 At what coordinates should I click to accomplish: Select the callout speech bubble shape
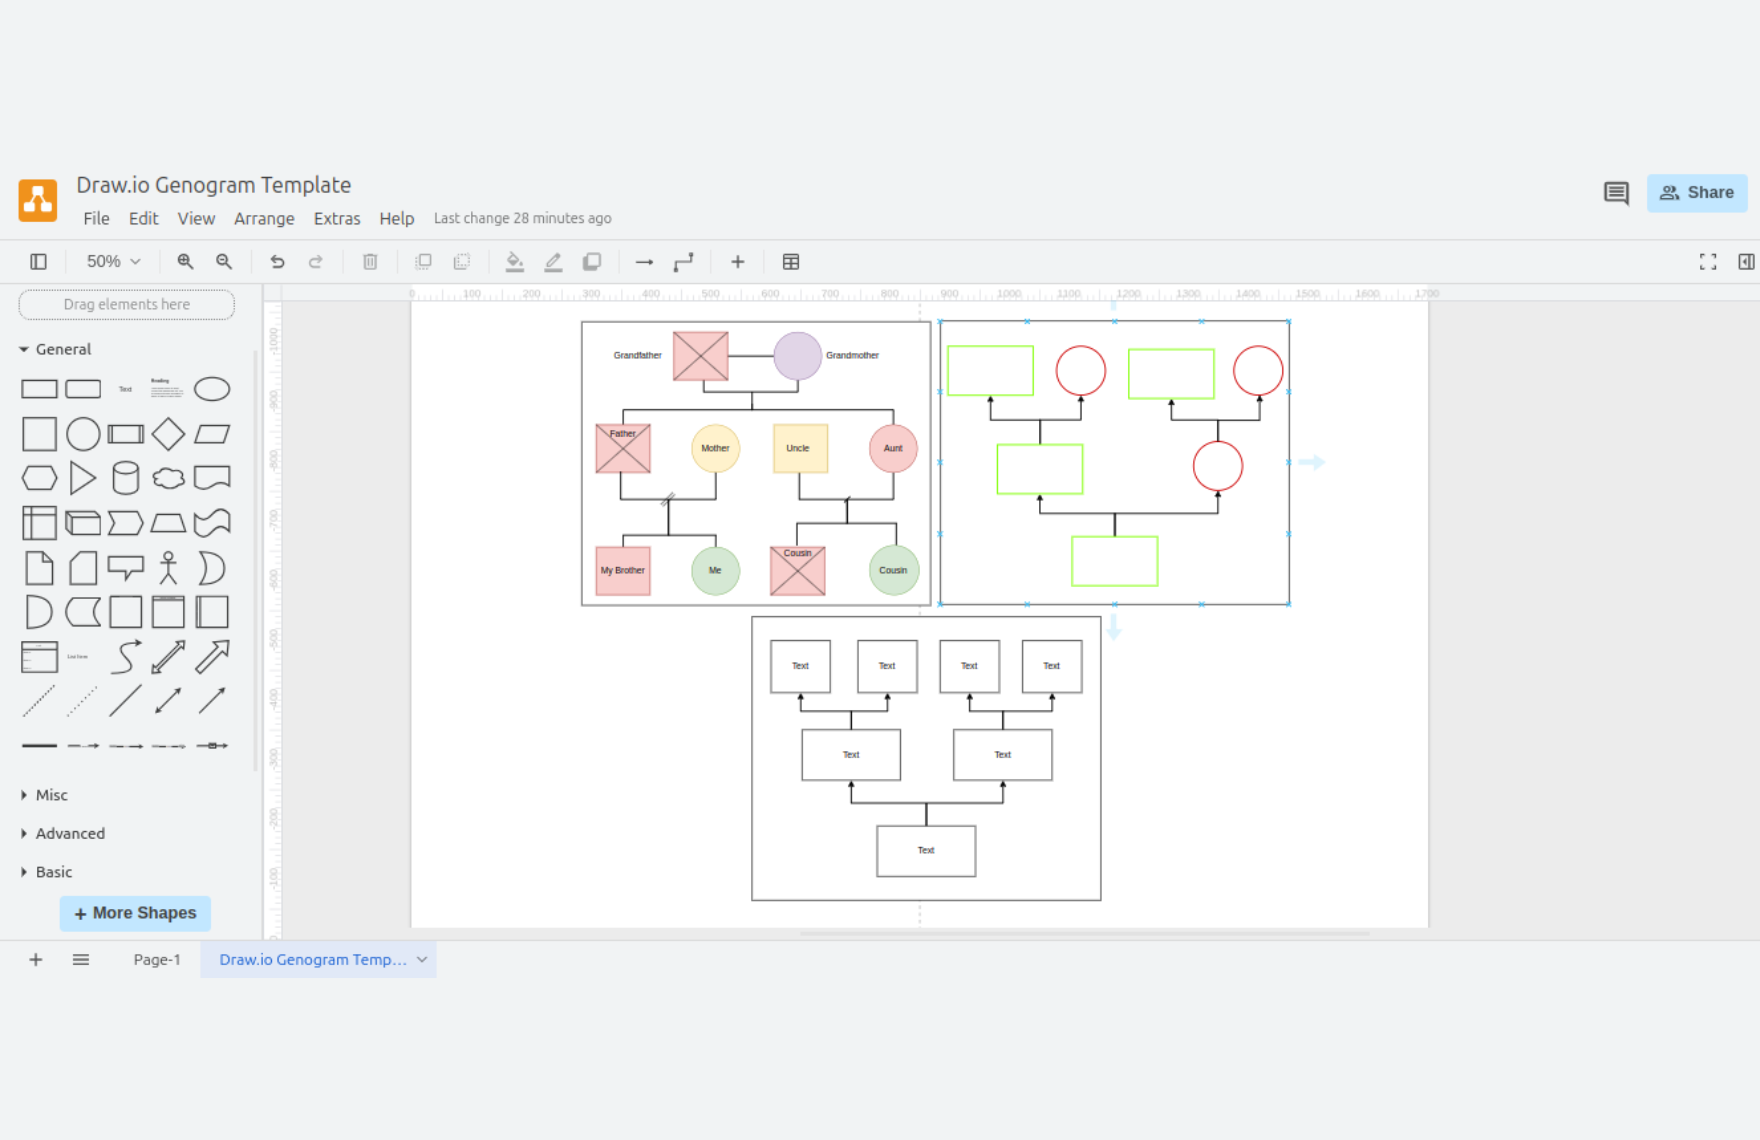pos(125,568)
